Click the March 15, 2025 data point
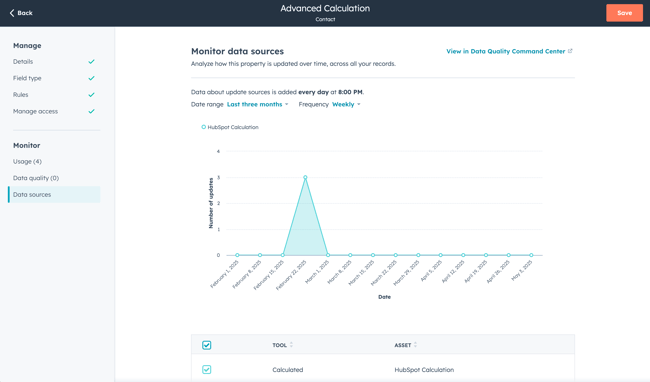 coord(373,255)
